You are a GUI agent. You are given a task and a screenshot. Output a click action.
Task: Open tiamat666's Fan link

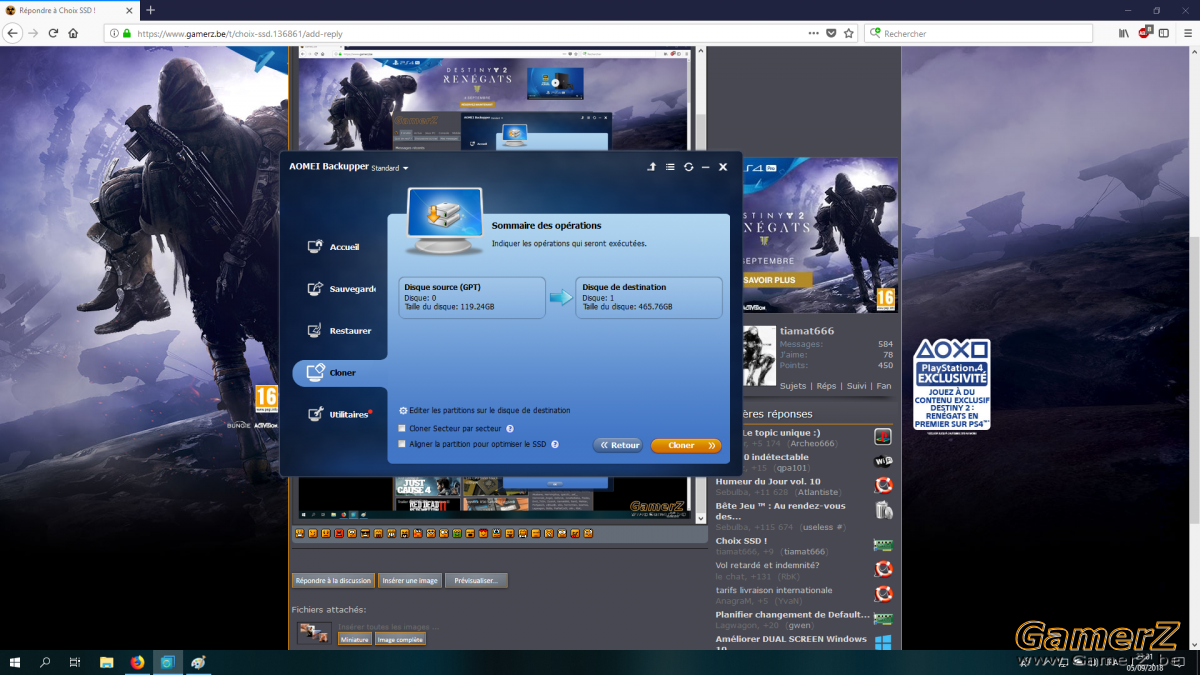pos(884,385)
